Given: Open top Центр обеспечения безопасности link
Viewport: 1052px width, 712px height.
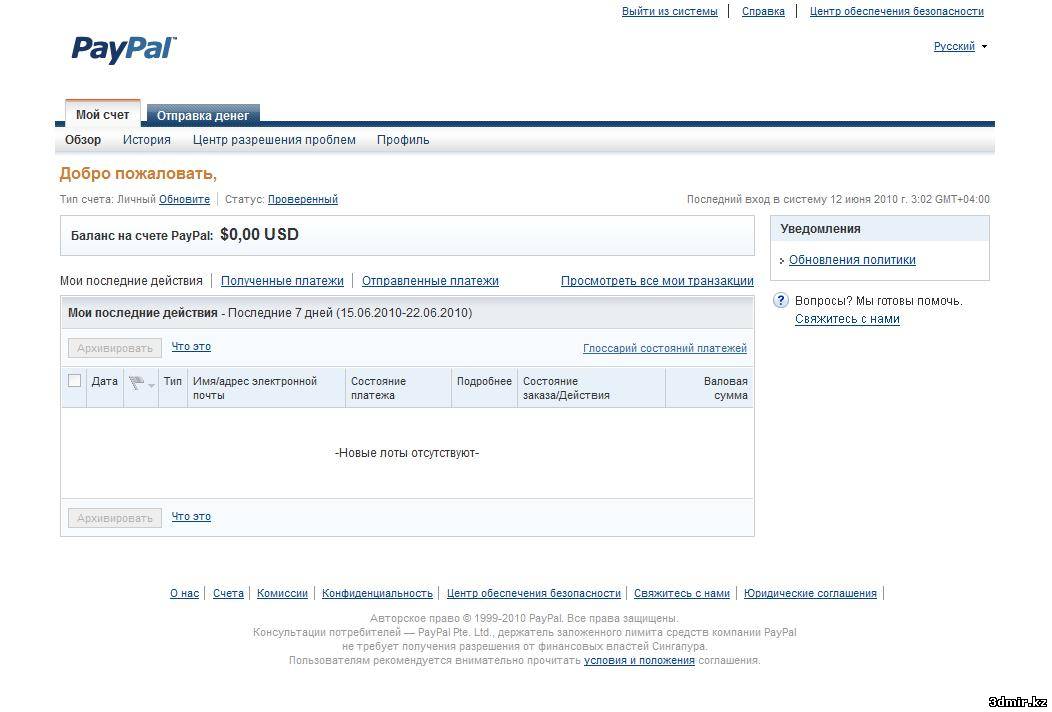Looking at the screenshot, I should pos(896,11).
